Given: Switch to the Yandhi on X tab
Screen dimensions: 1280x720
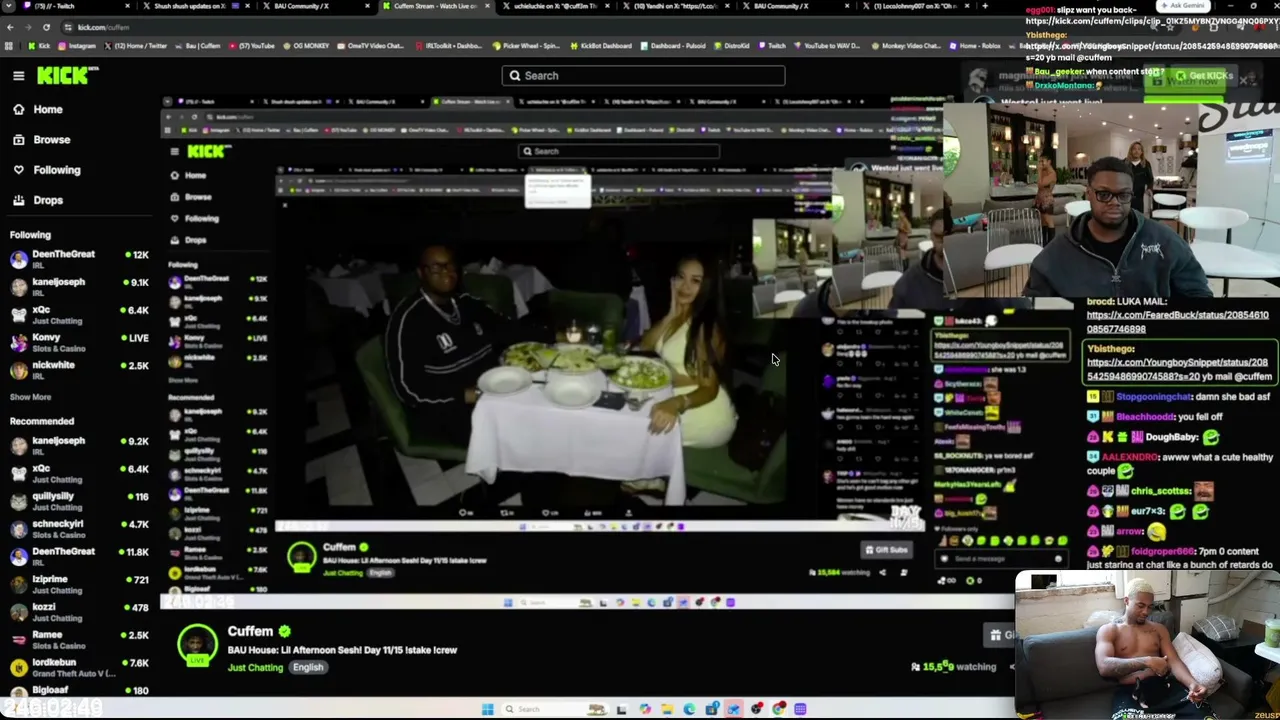Looking at the screenshot, I should point(673,6).
